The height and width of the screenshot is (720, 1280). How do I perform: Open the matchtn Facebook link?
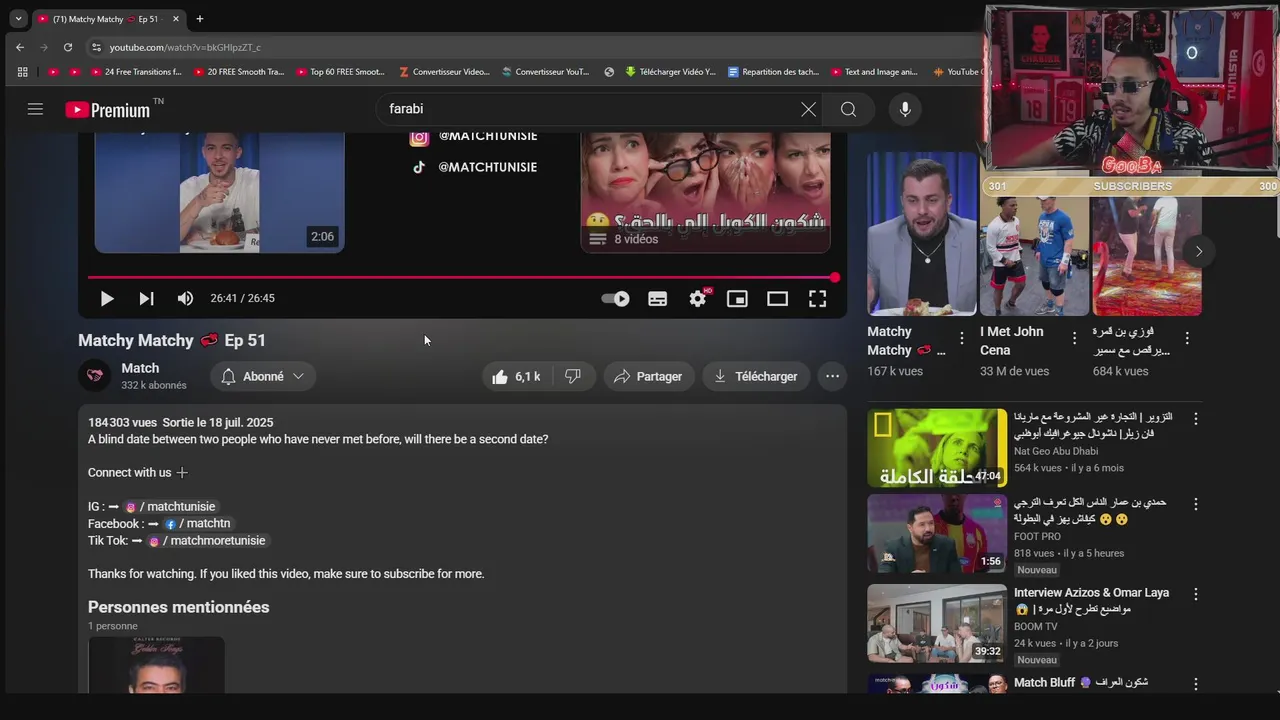point(199,524)
